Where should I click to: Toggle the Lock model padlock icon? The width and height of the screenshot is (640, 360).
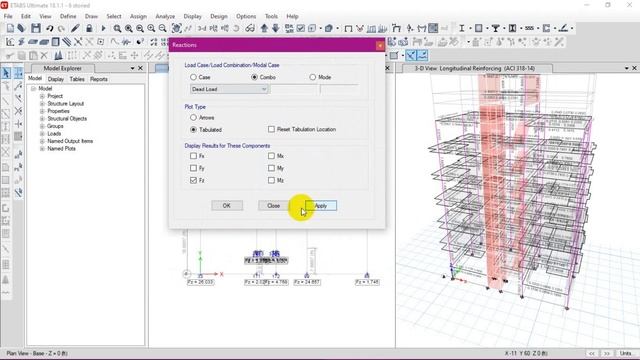(89, 28)
